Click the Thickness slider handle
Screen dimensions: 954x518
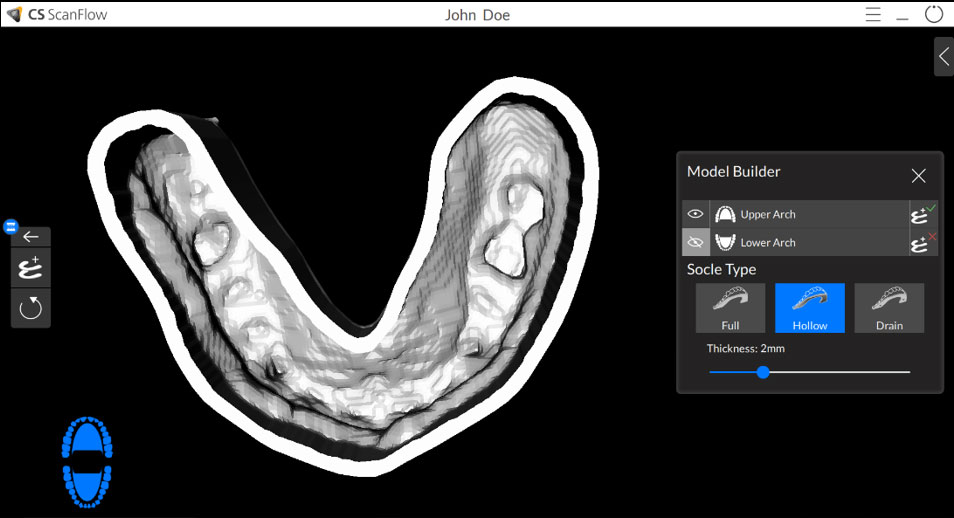point(763,372)
